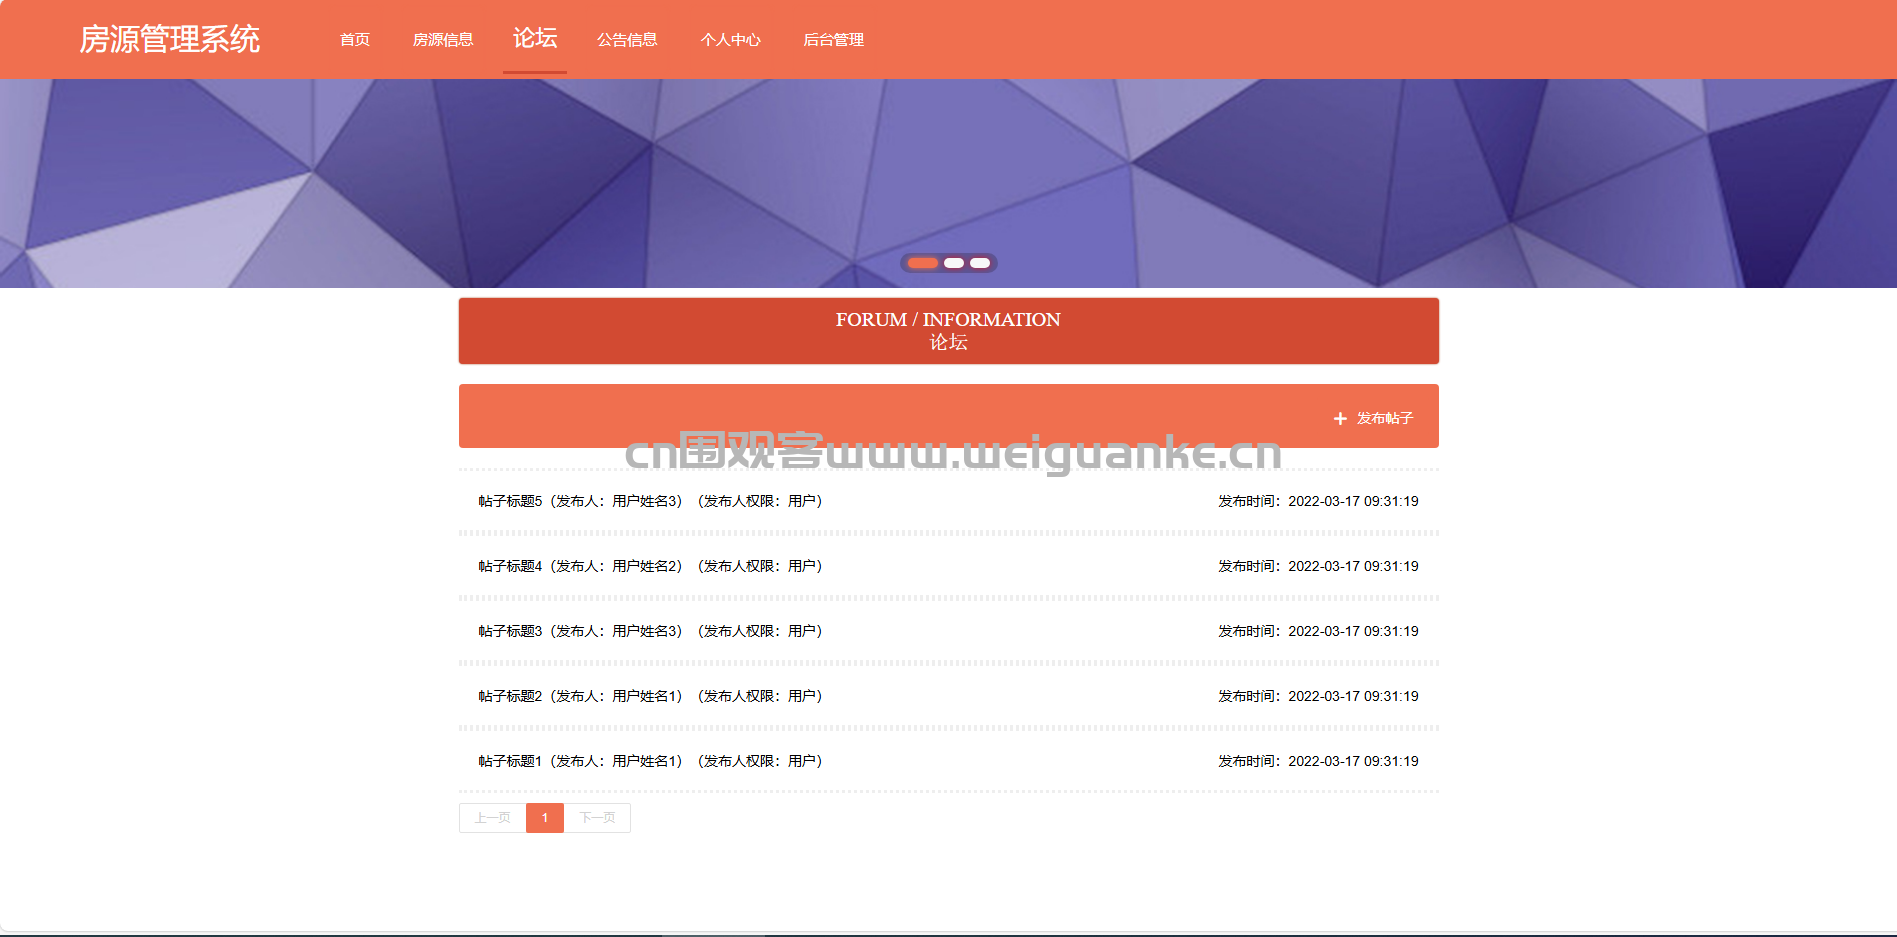Open post 帖子标题4 by 用户姓名2
The width and height of the screenshot is (1897, 937).
(x=650, y=566)
